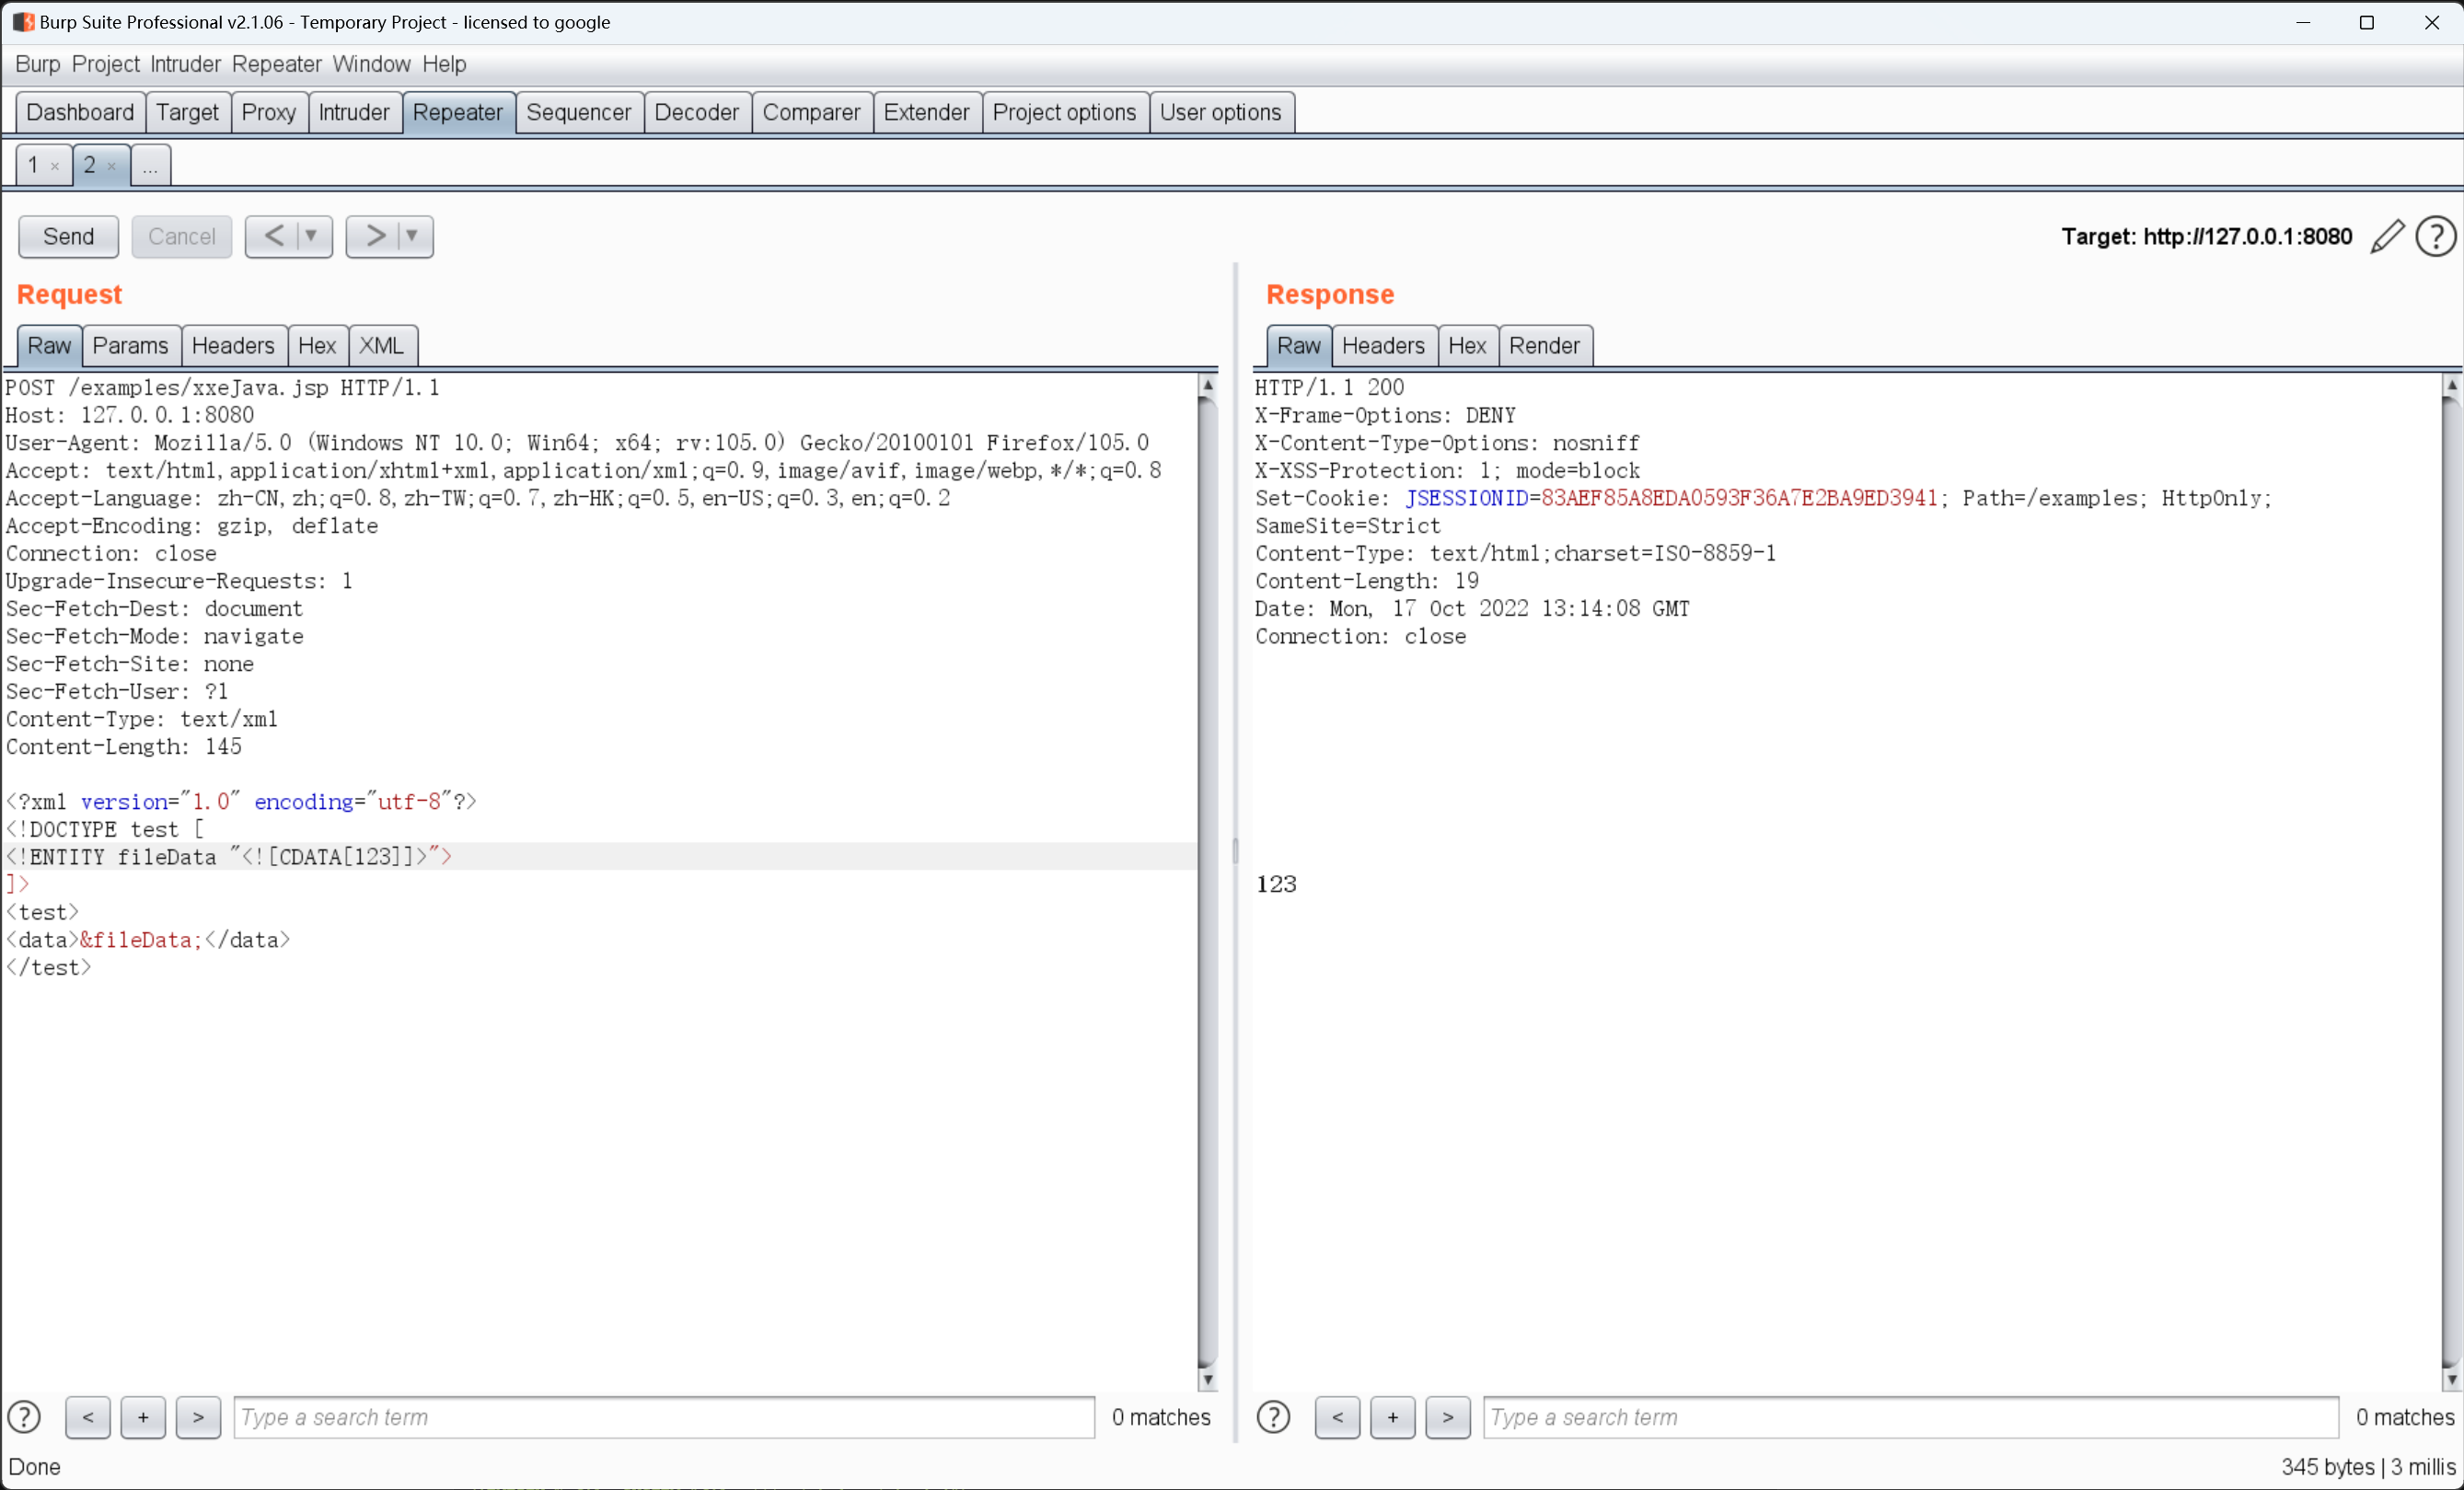The width and height of the screenshot is (2464, 1490).
Task: Click the request pane vertical scrollbar thumb
Action: coord(1208,880)
